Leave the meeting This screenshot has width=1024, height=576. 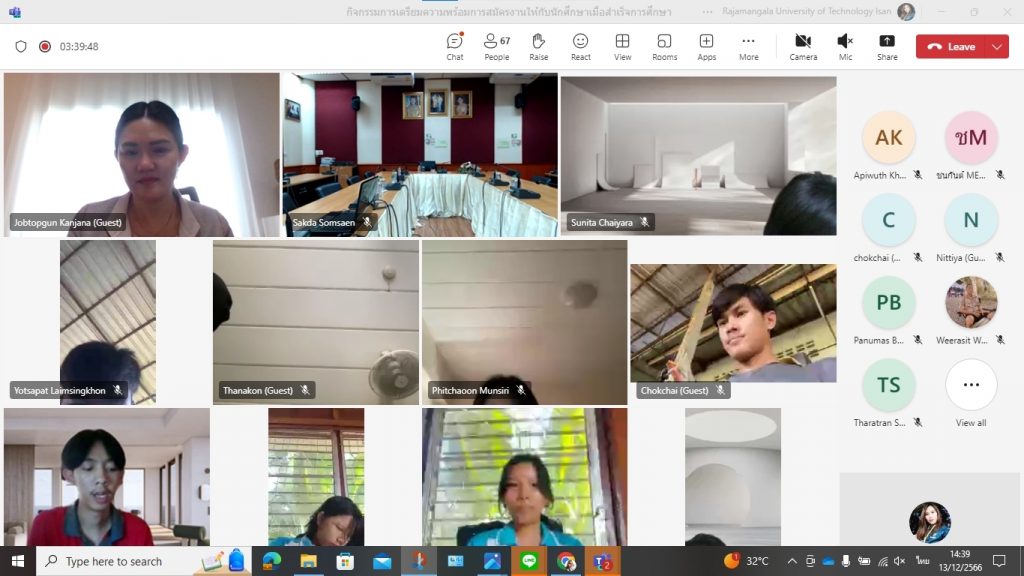(x=951, y=46)
